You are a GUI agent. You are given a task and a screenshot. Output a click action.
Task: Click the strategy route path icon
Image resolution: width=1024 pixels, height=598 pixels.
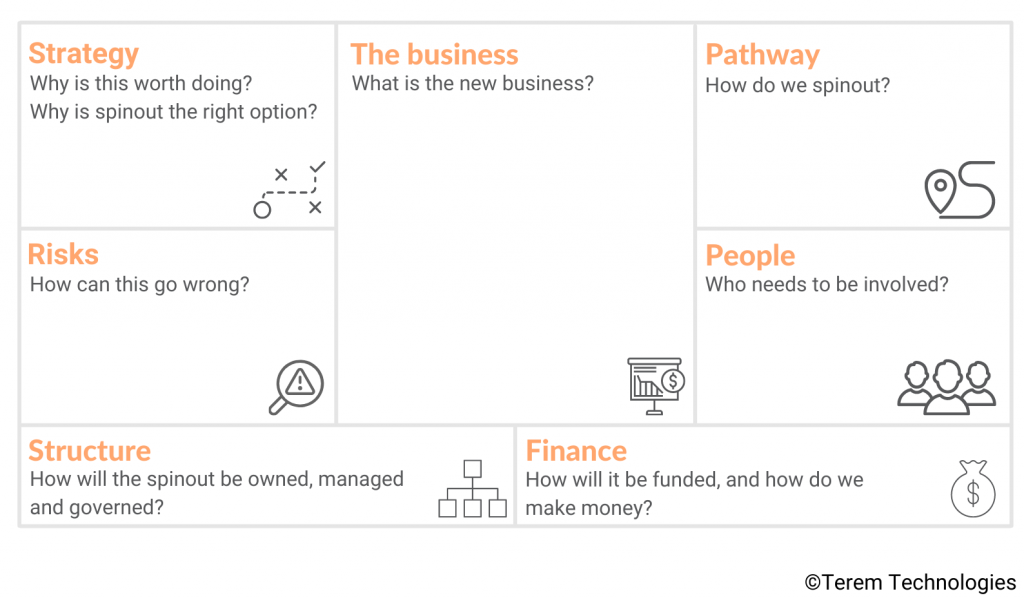289,189
